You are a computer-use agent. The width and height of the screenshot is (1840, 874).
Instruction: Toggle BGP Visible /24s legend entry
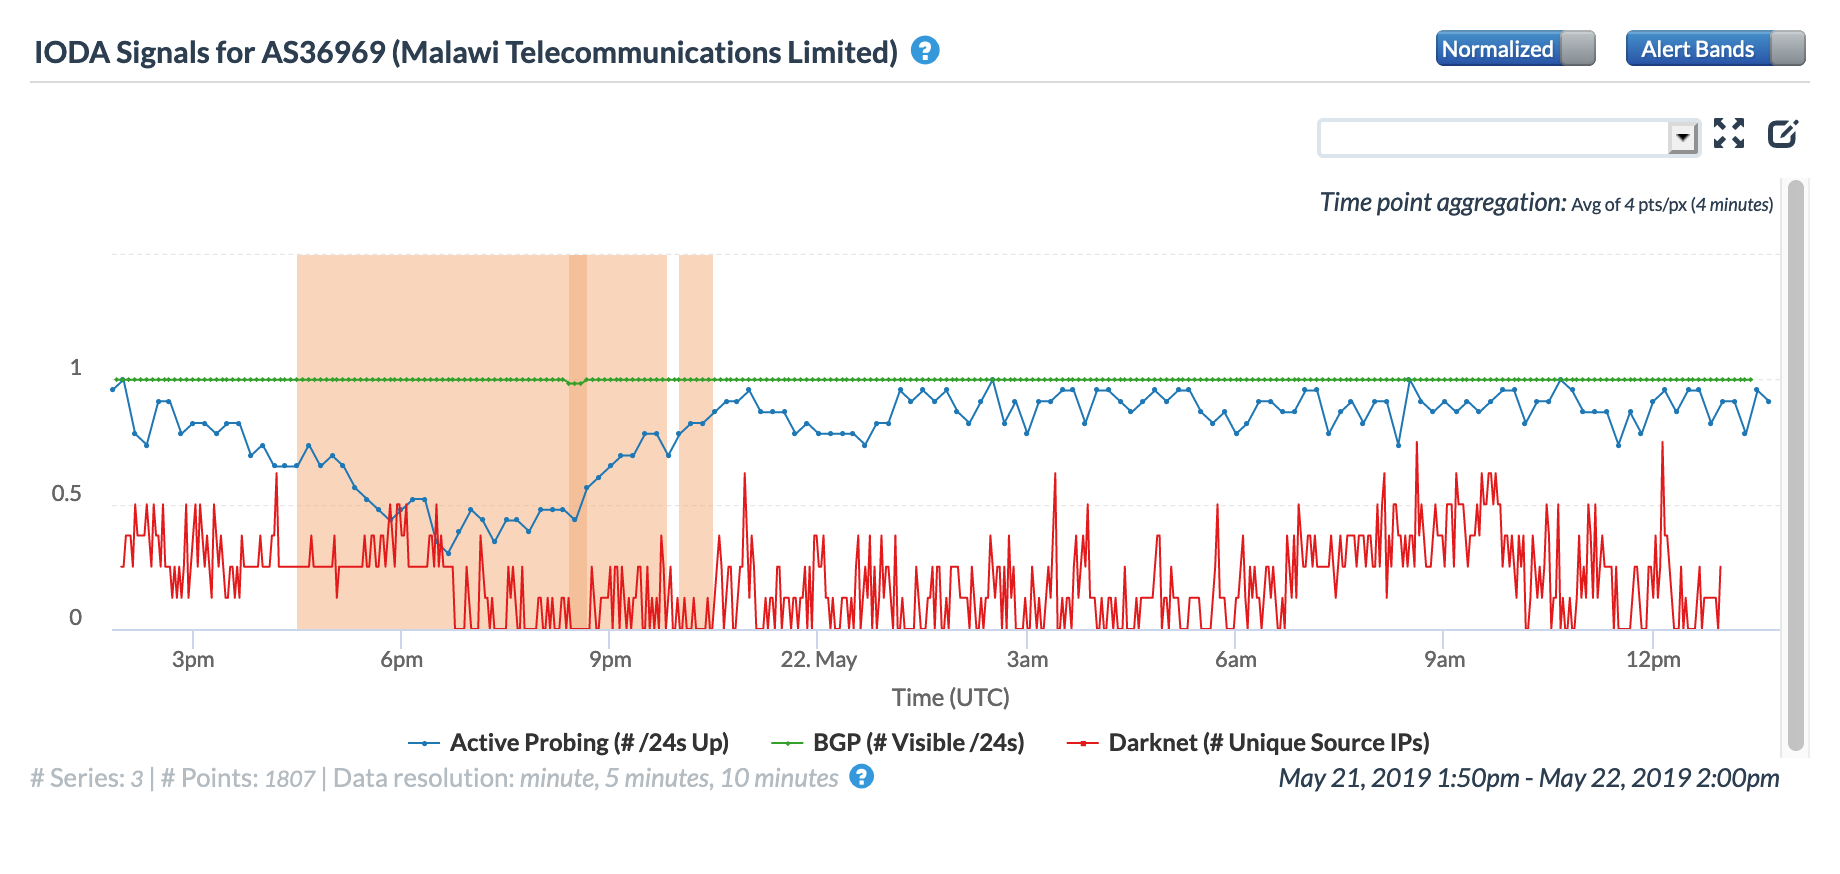point(918,743)
